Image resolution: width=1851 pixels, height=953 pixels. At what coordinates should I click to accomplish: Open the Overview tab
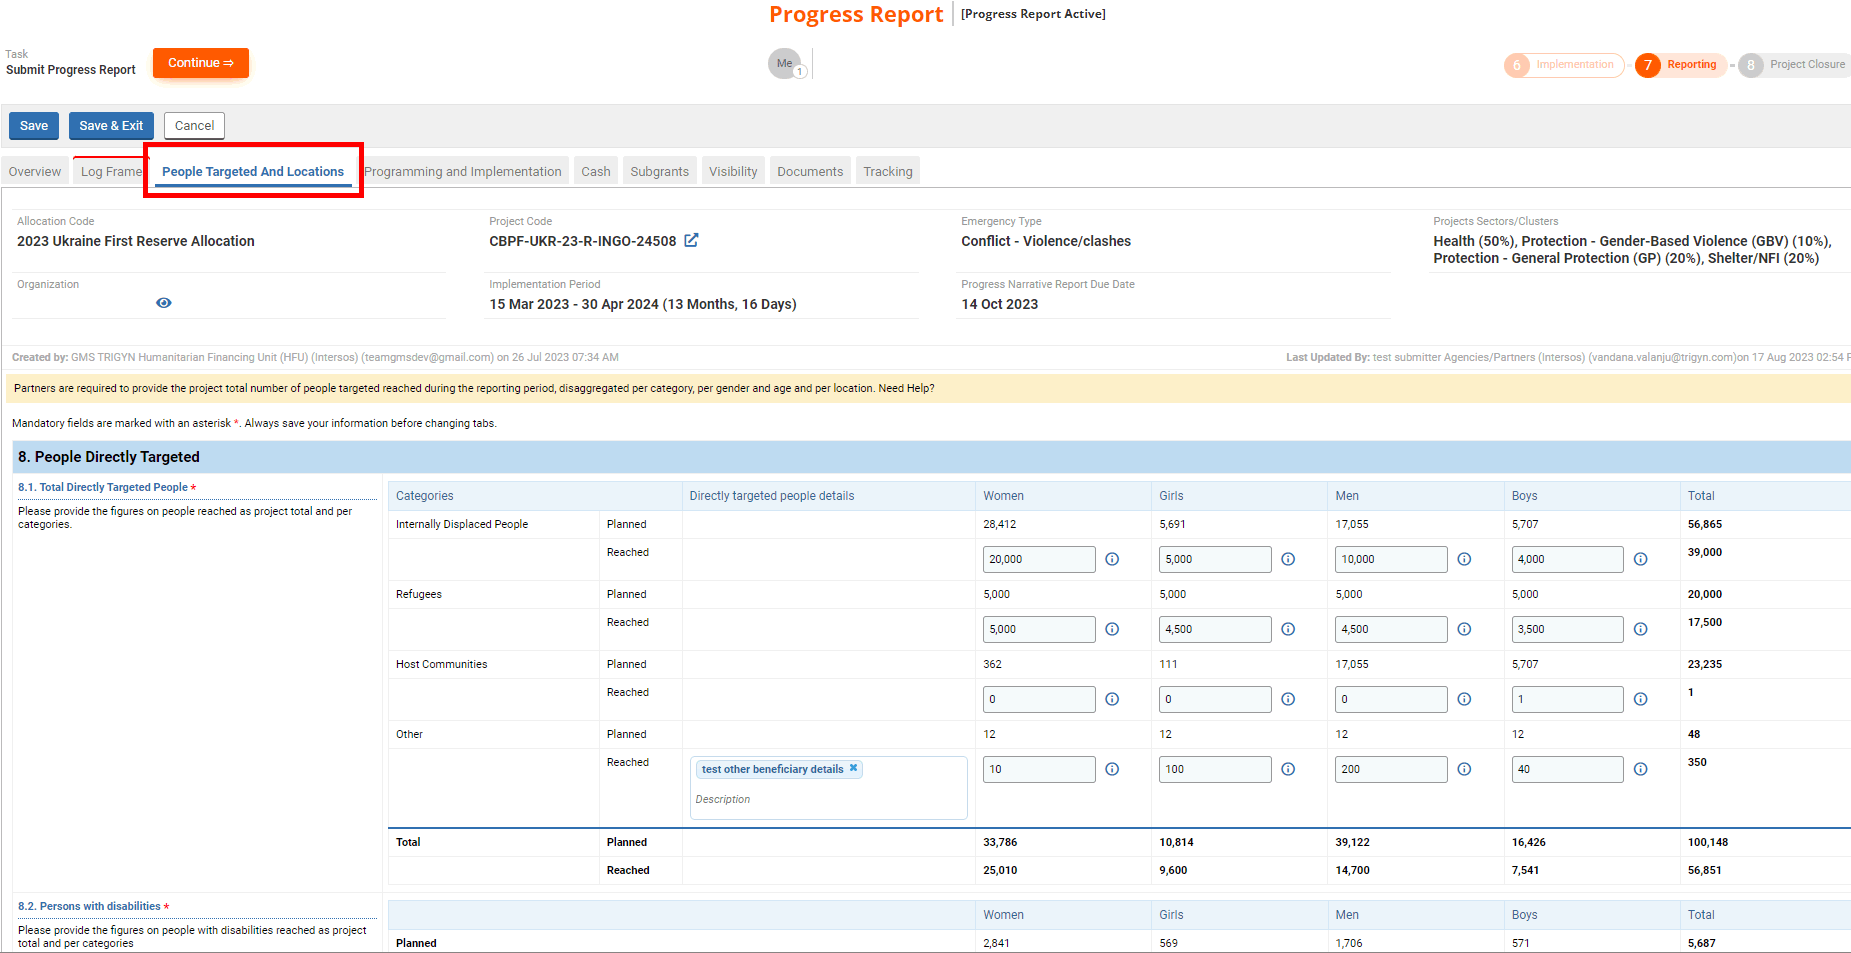[35, 171]
